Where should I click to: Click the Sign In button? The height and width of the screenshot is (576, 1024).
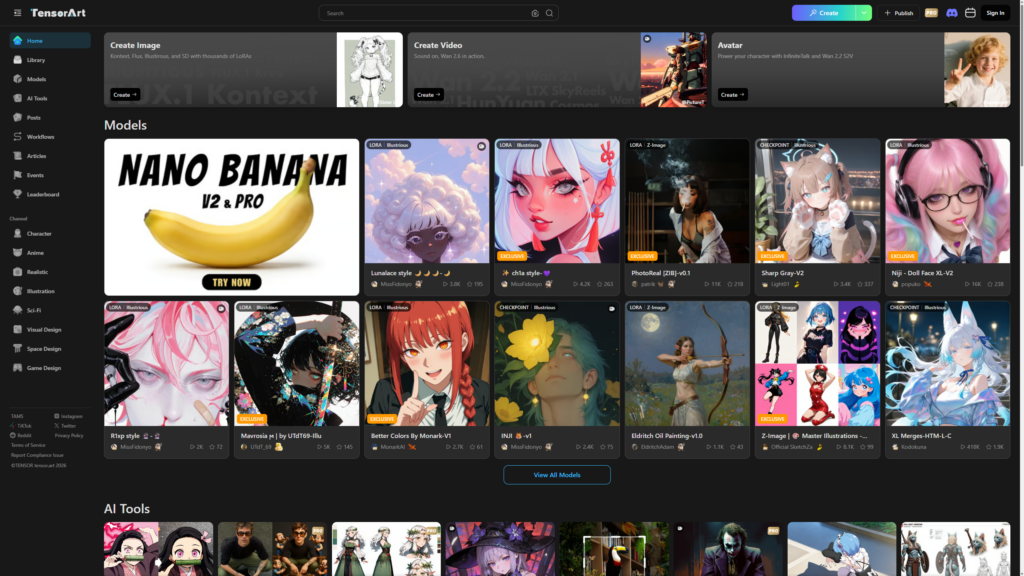coord(994,13)
